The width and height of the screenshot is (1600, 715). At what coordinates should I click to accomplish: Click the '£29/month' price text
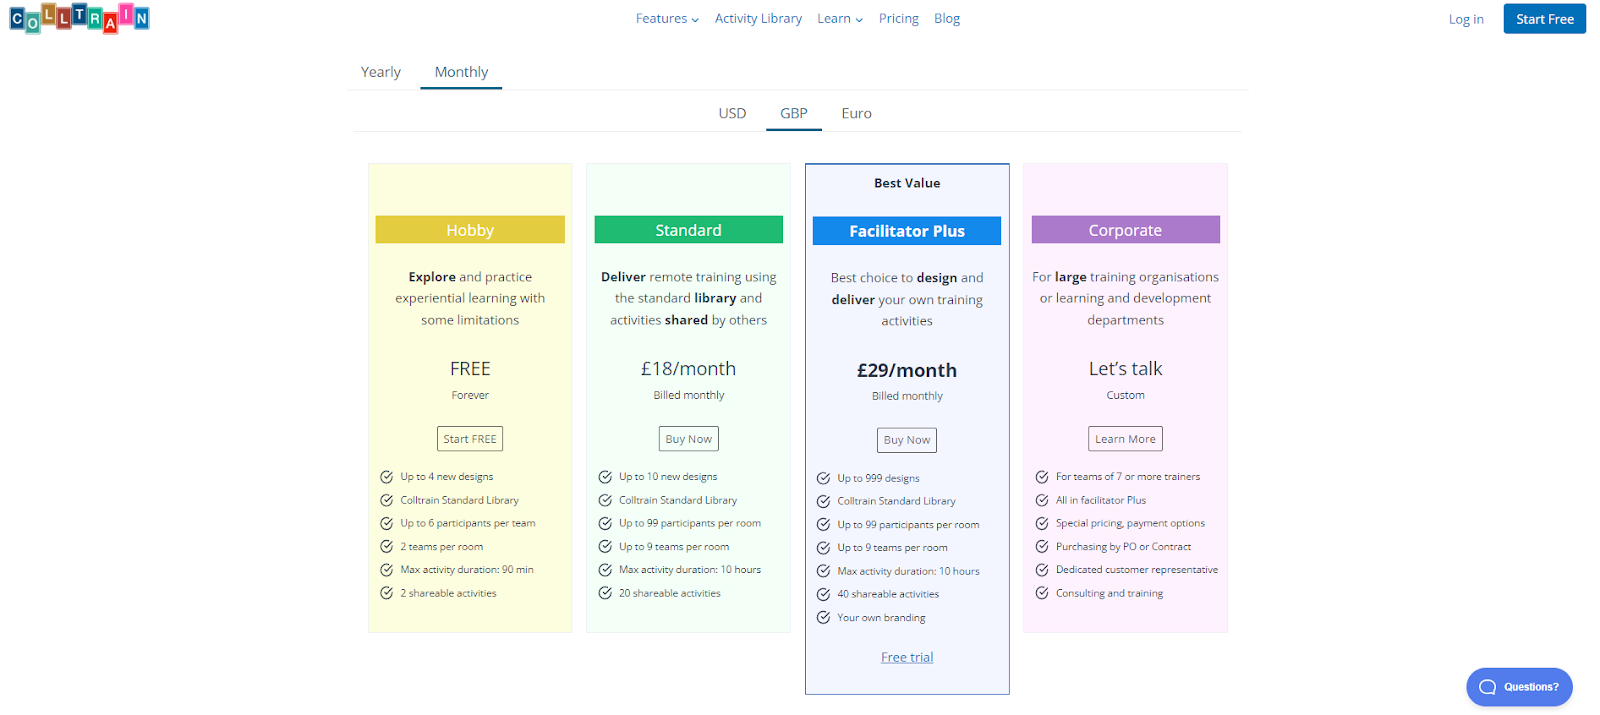[907, 371]
